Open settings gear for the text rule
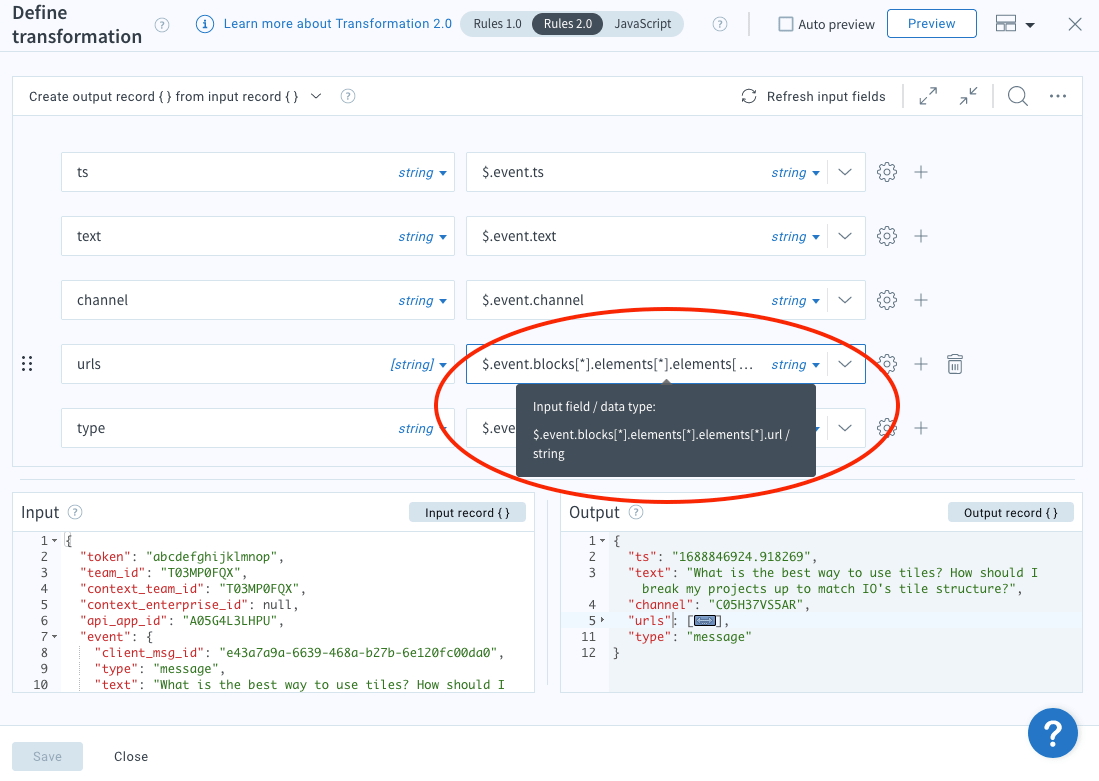The width and height of the screenshot is (1099, 781). click(887, 236)
